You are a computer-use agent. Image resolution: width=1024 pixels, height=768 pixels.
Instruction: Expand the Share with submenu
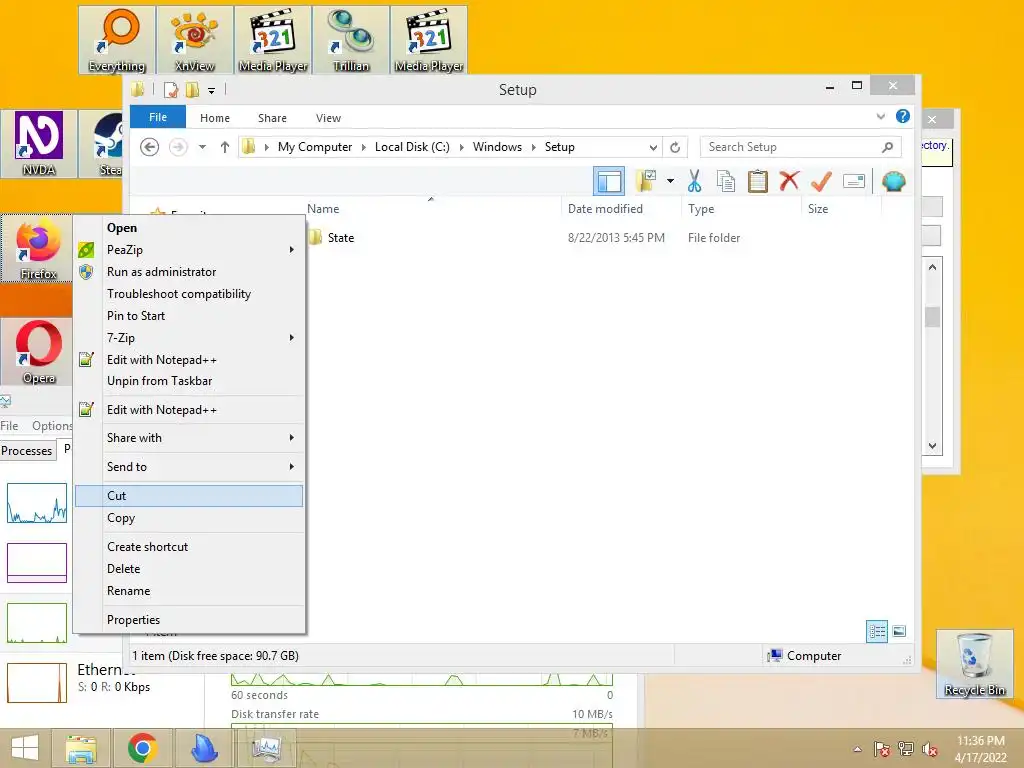tap(189, 438)
